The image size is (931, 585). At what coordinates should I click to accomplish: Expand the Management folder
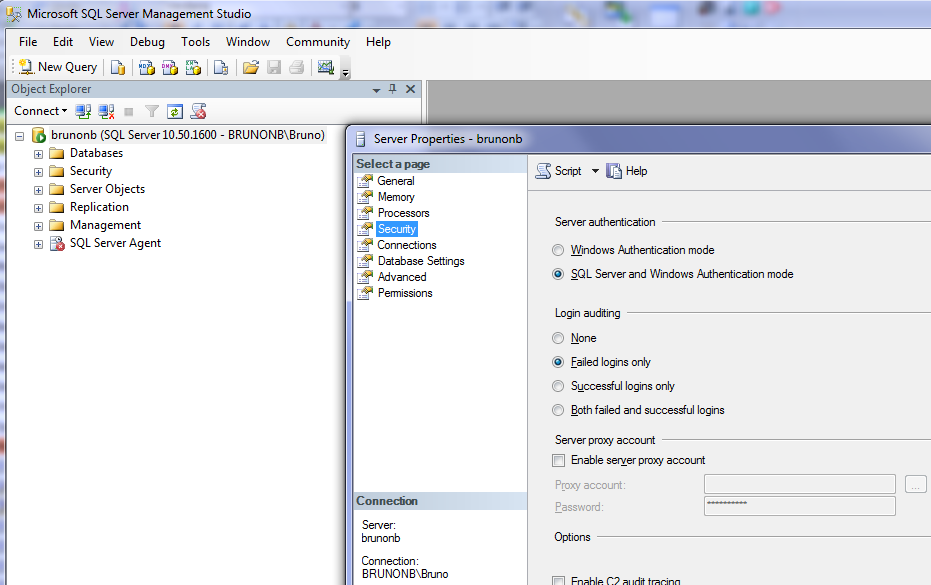click(x=38, y=226)
